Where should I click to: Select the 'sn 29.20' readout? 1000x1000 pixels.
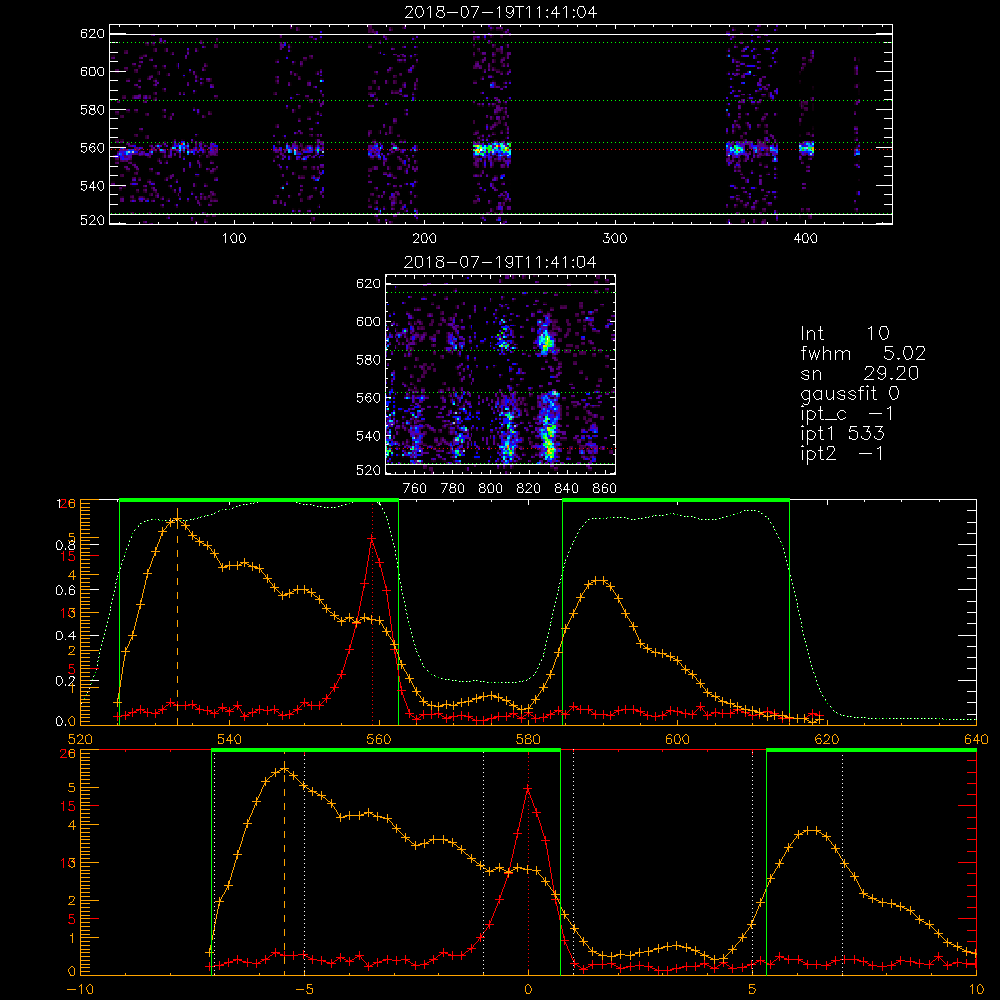pyautogui.click(x=860, y=373)
